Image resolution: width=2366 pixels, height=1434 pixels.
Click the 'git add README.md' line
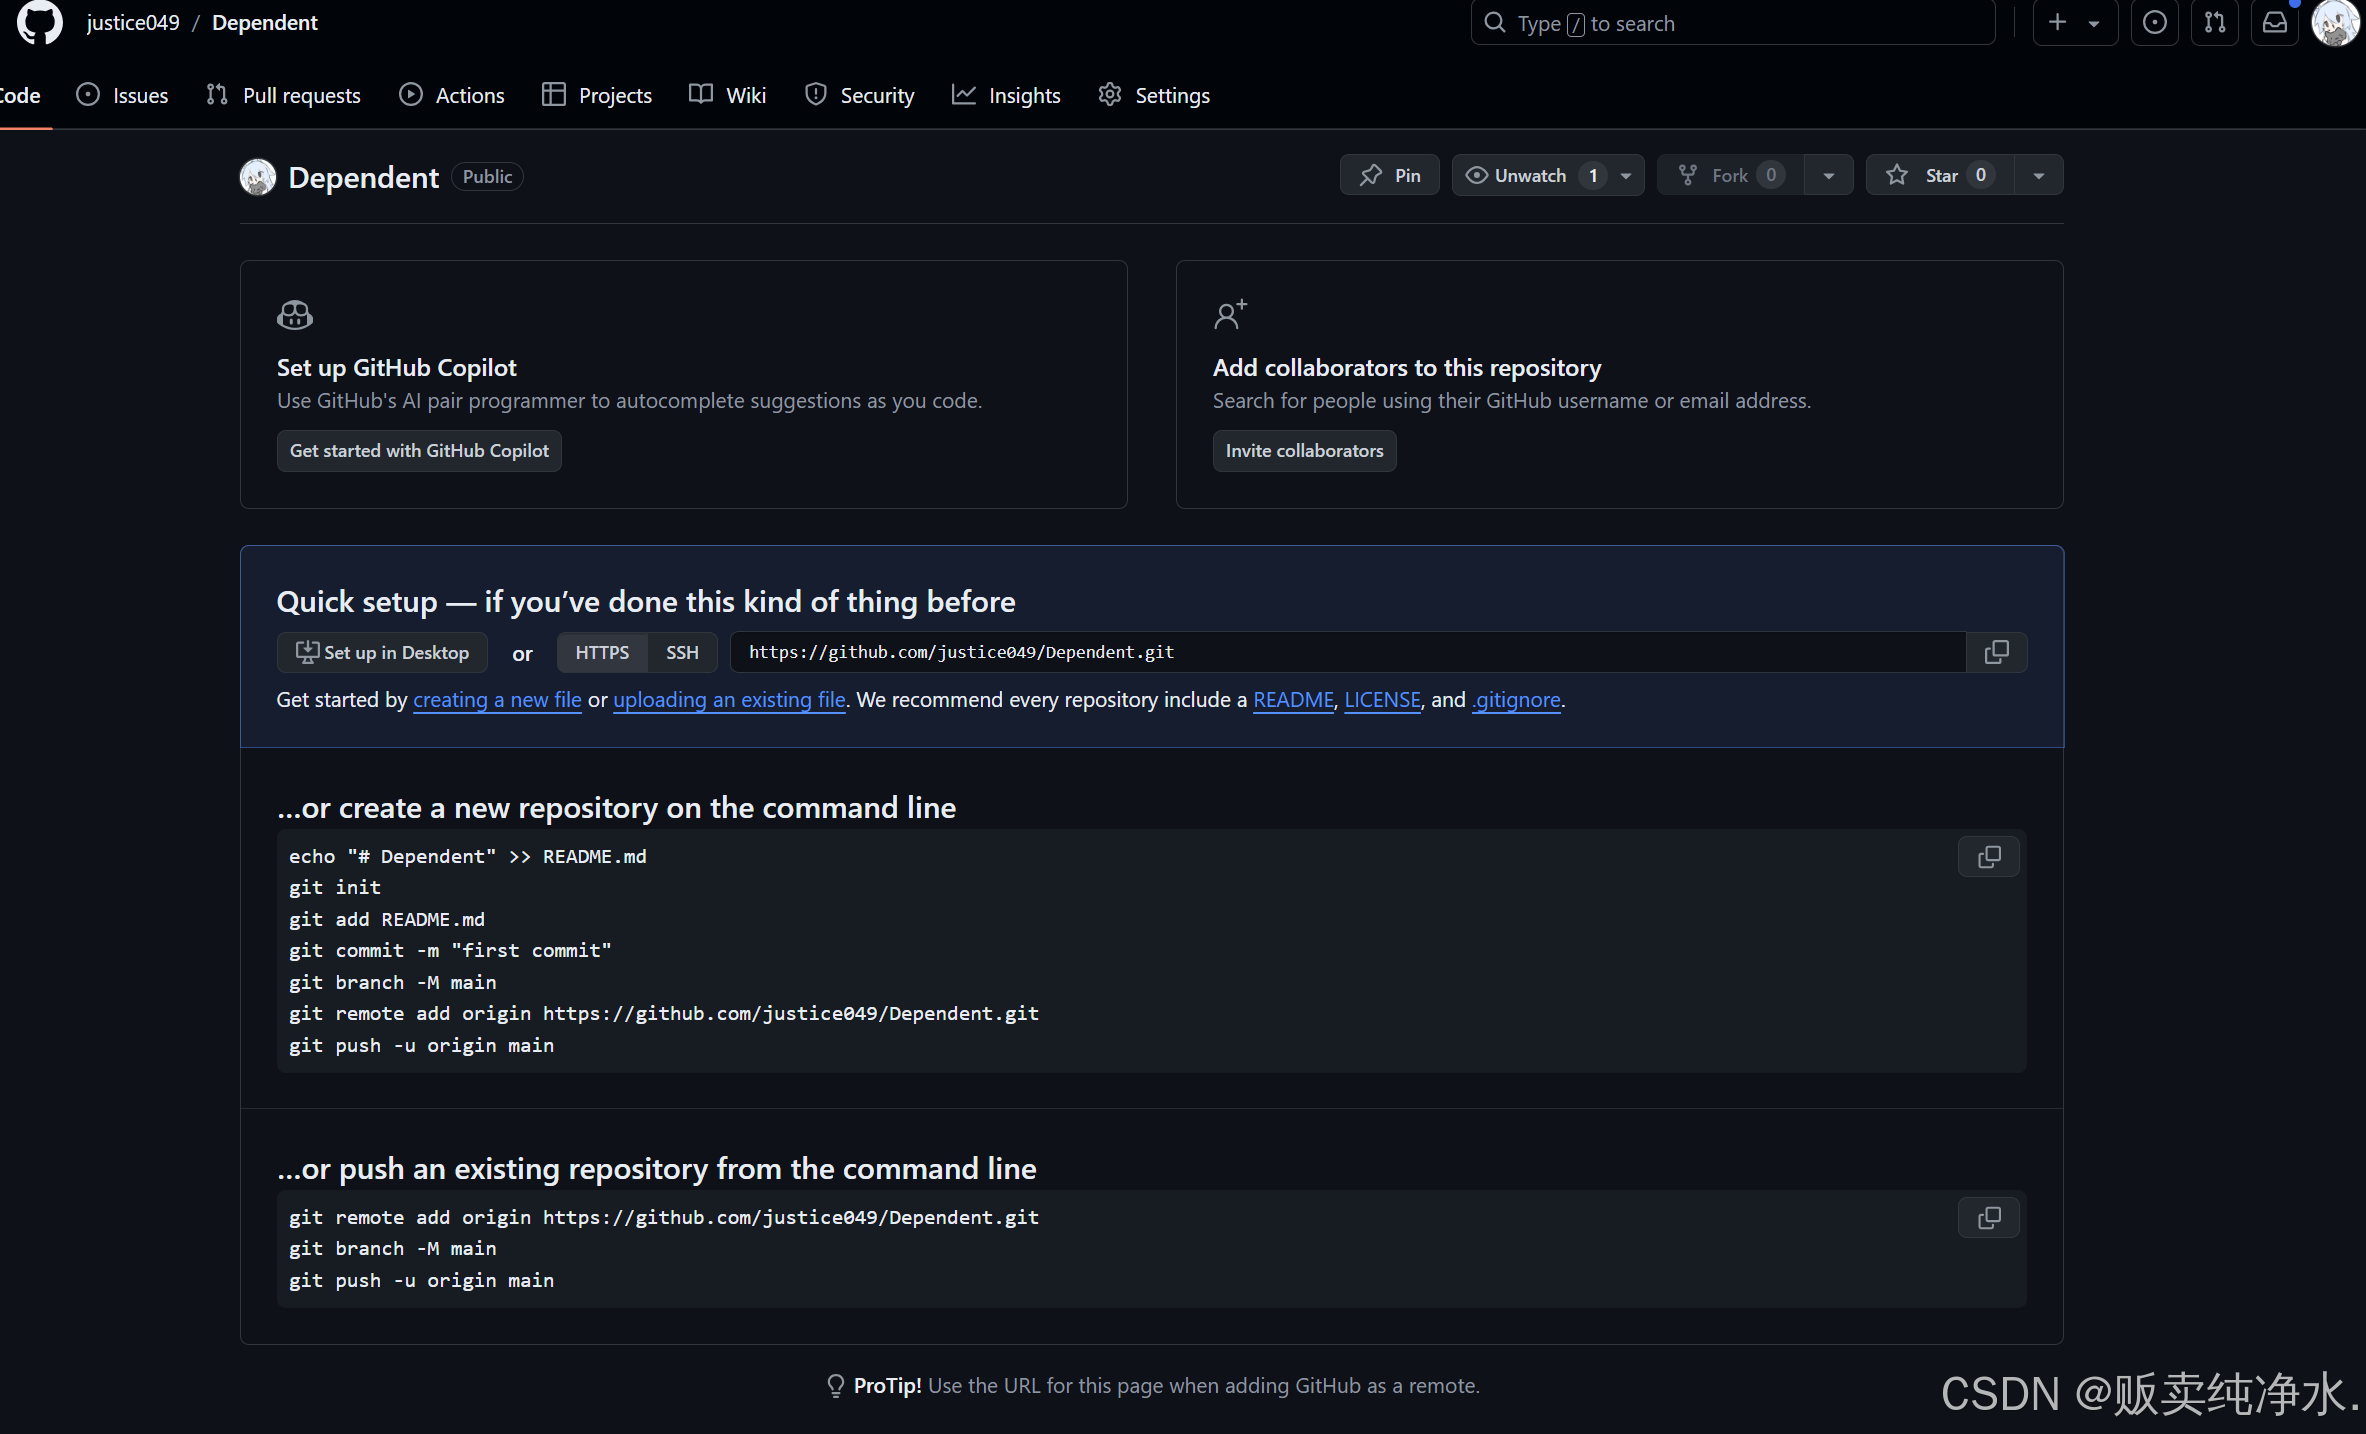387,919
